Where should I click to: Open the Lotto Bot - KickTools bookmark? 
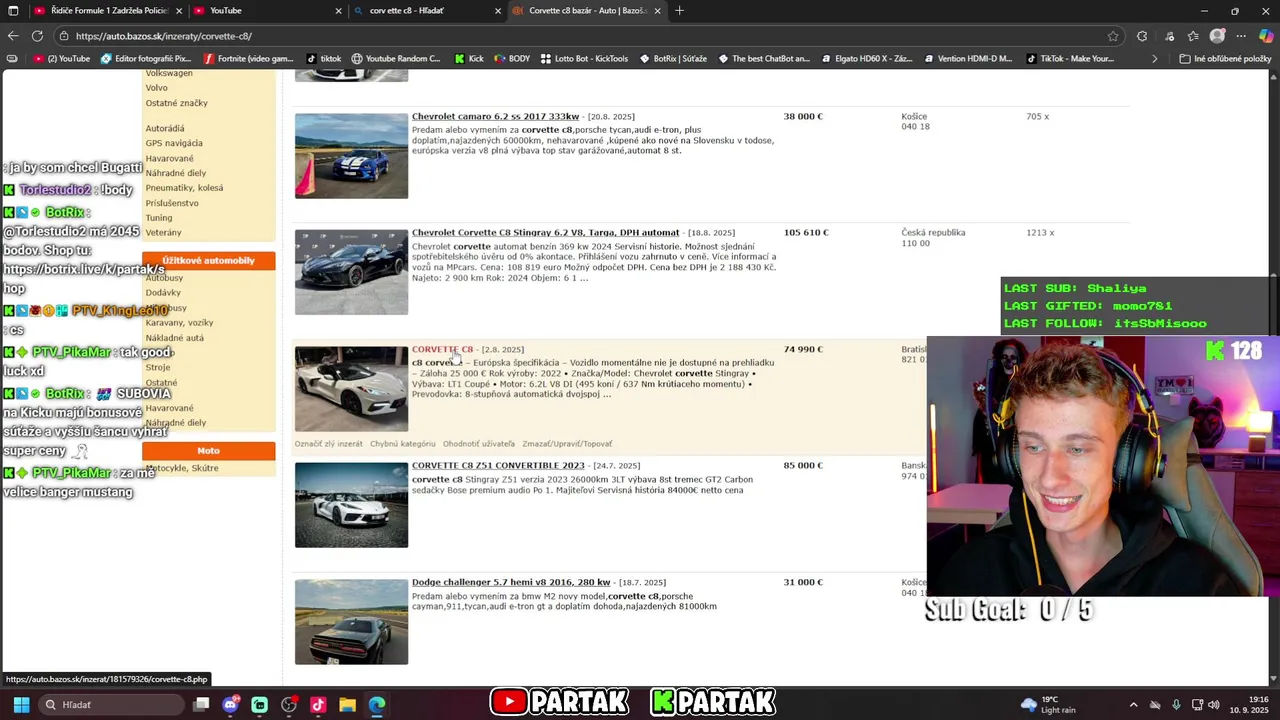coord(584,59)
